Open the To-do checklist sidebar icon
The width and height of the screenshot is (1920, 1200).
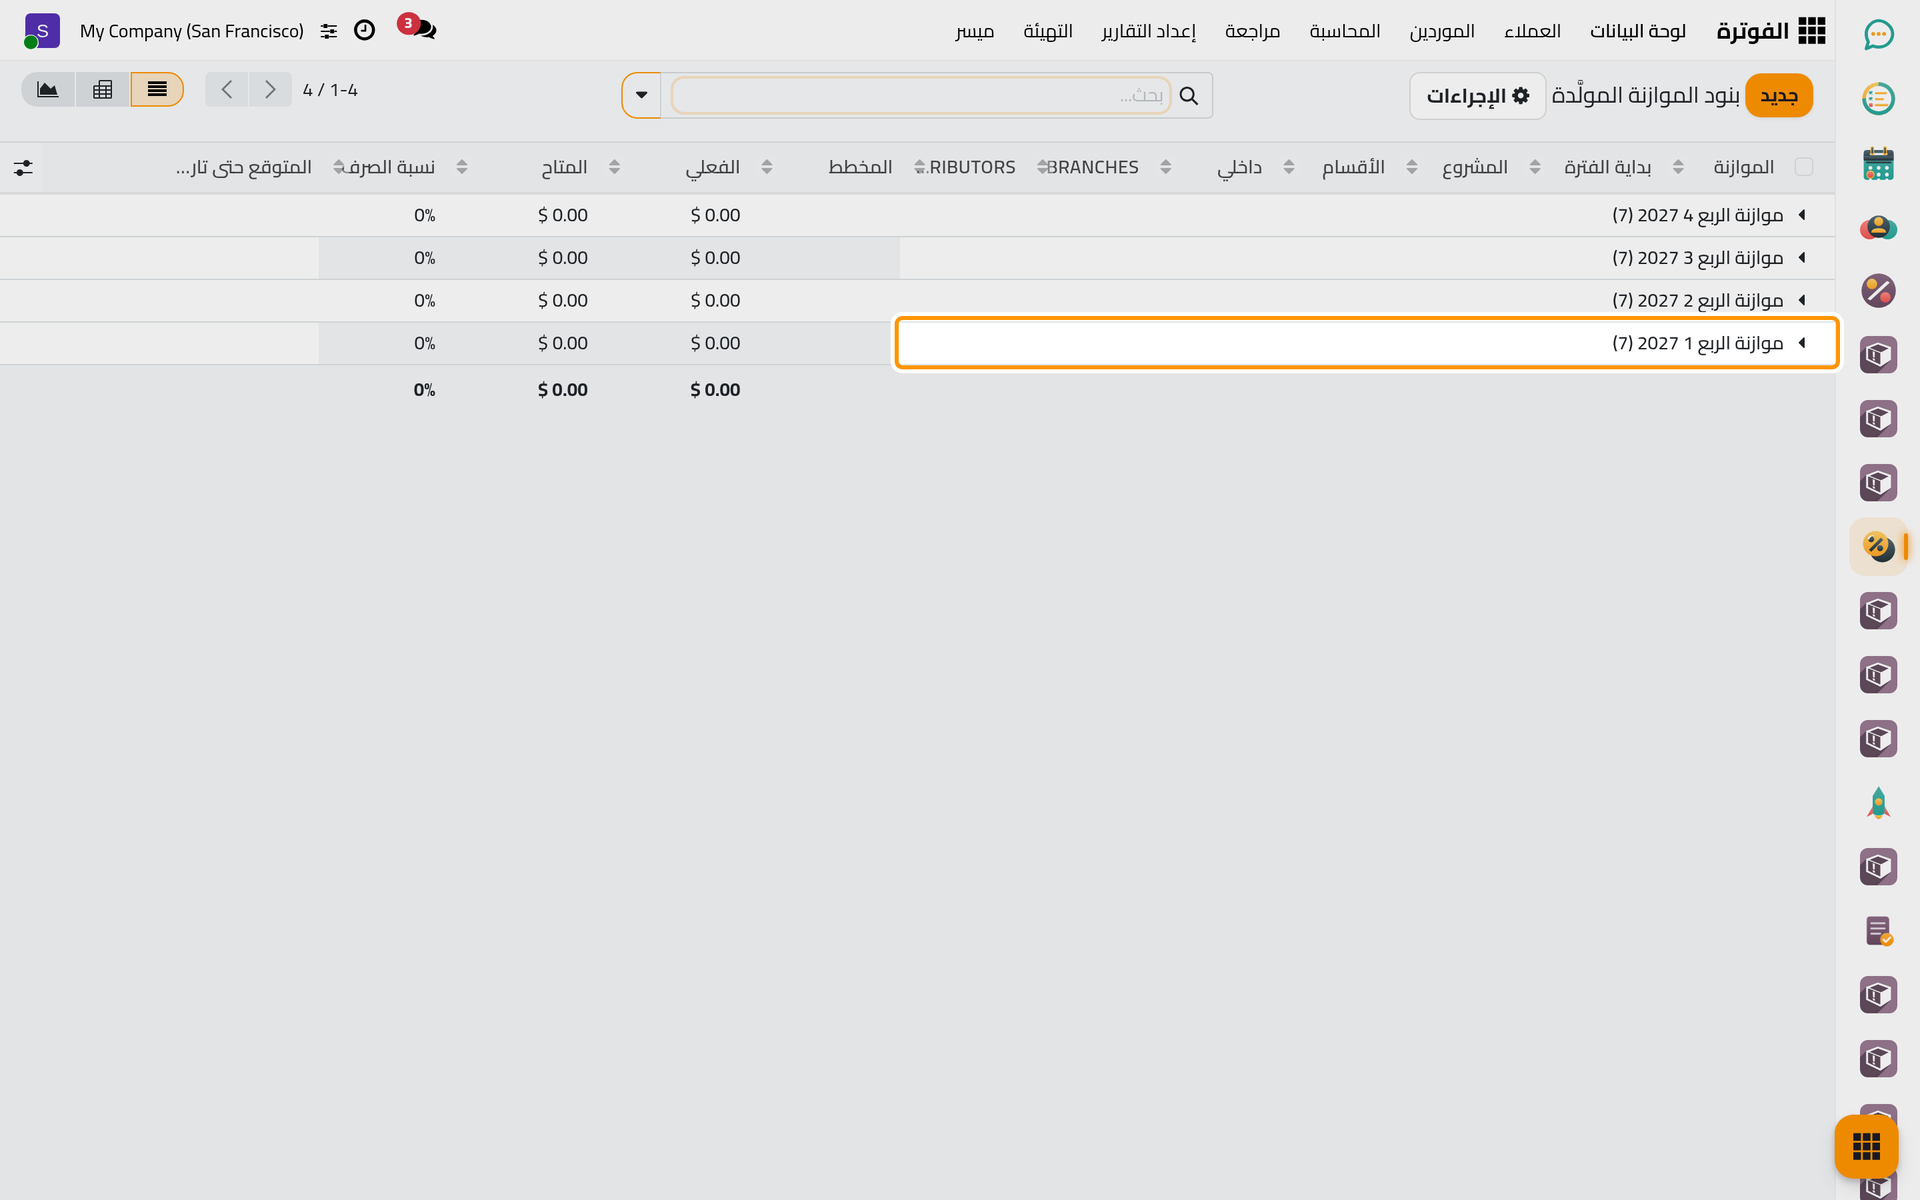[x=1878, y=99]
